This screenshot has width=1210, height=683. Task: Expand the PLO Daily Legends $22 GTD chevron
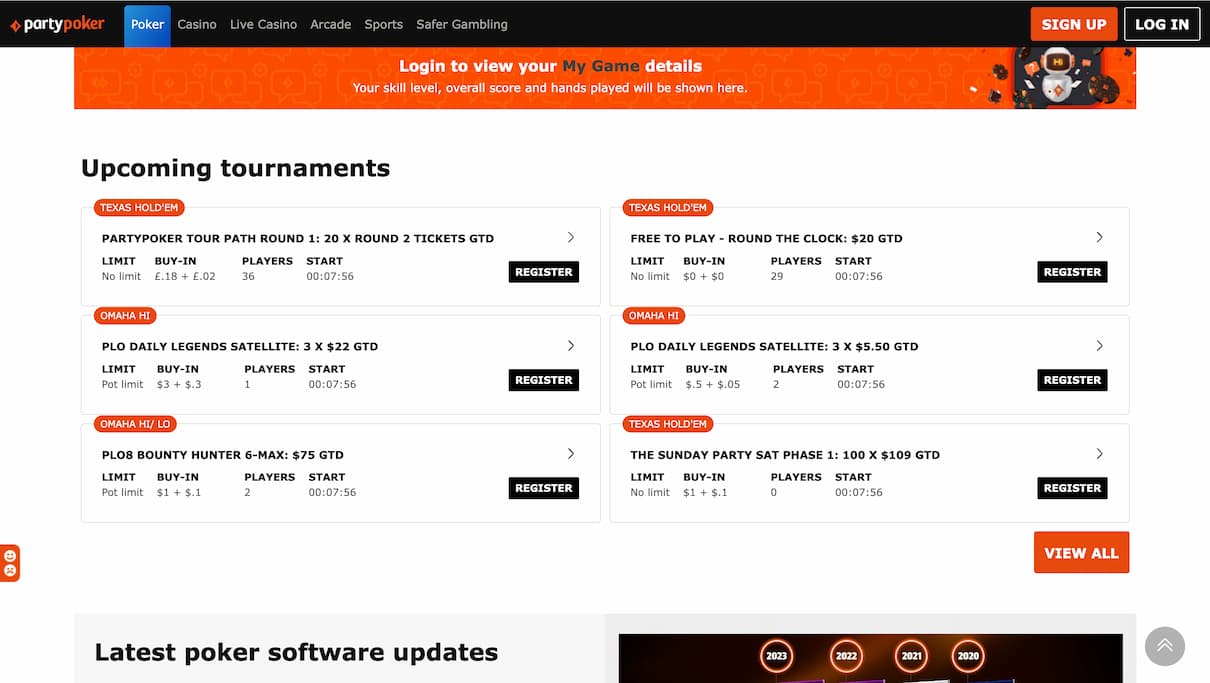coord(571,346)
